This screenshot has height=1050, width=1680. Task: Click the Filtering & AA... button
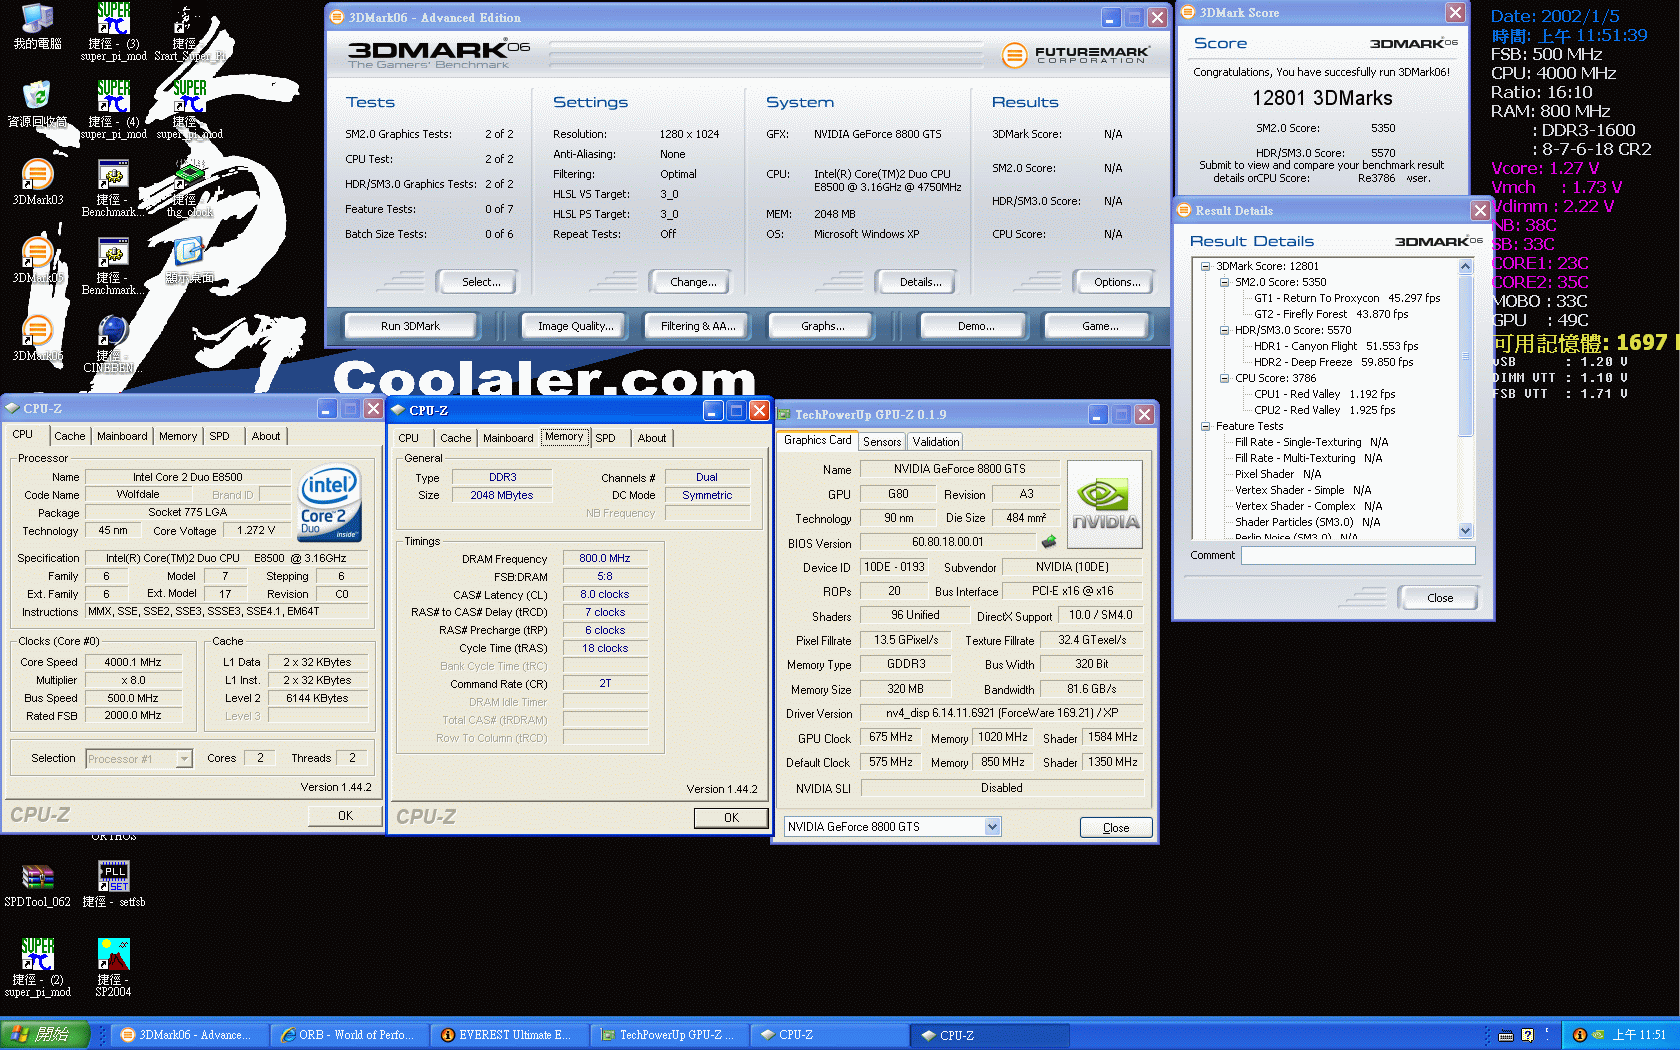[698, 326]
